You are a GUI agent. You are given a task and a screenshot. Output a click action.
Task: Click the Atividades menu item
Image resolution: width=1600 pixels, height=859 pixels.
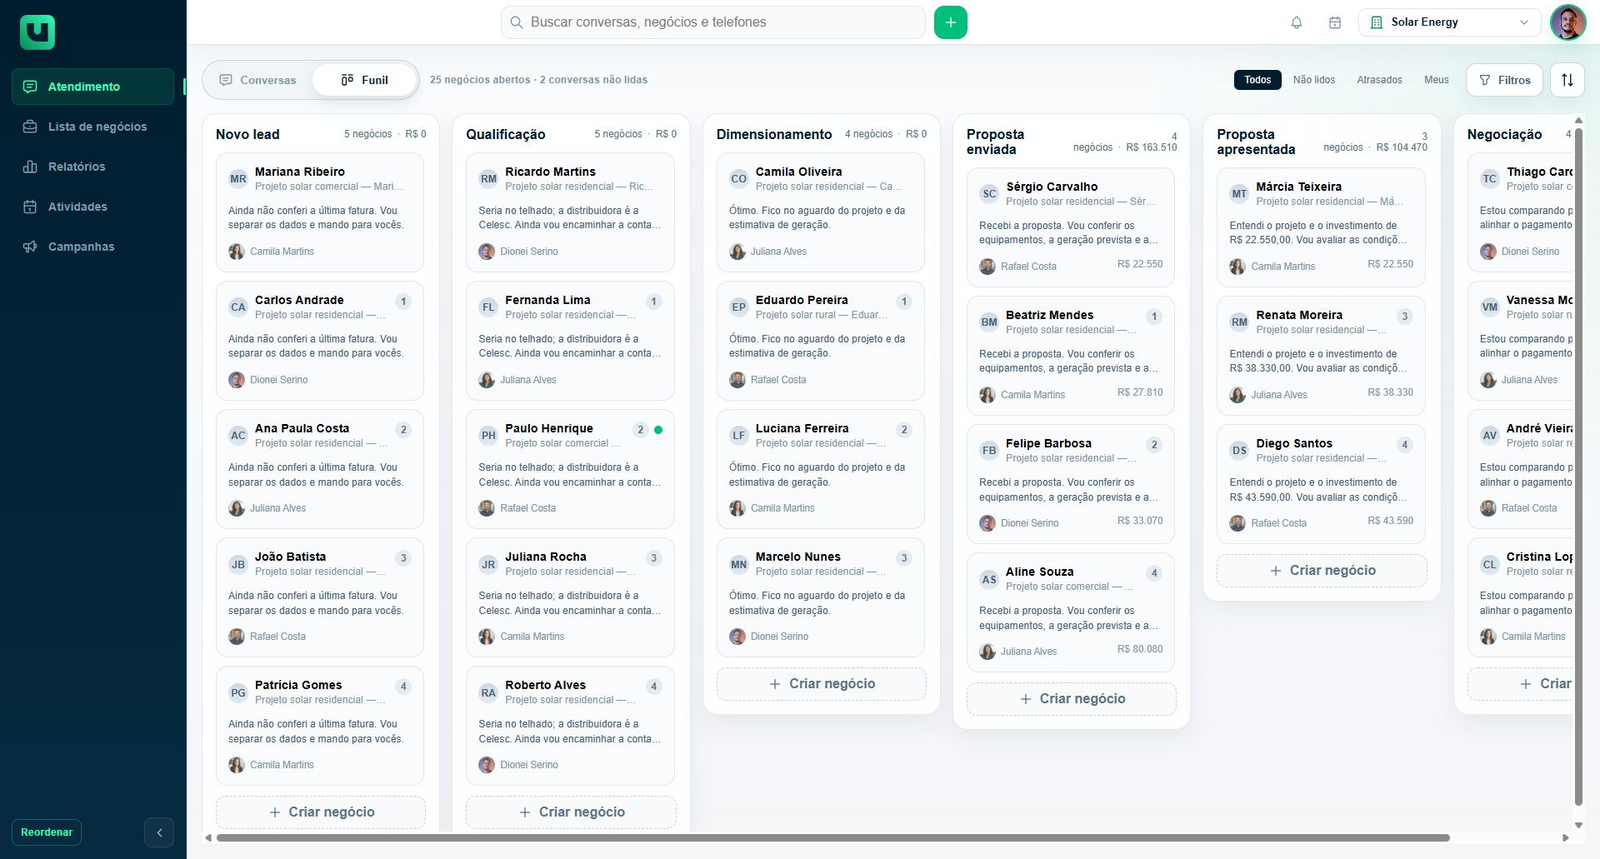pyautogui.click(x=93, y=207)
